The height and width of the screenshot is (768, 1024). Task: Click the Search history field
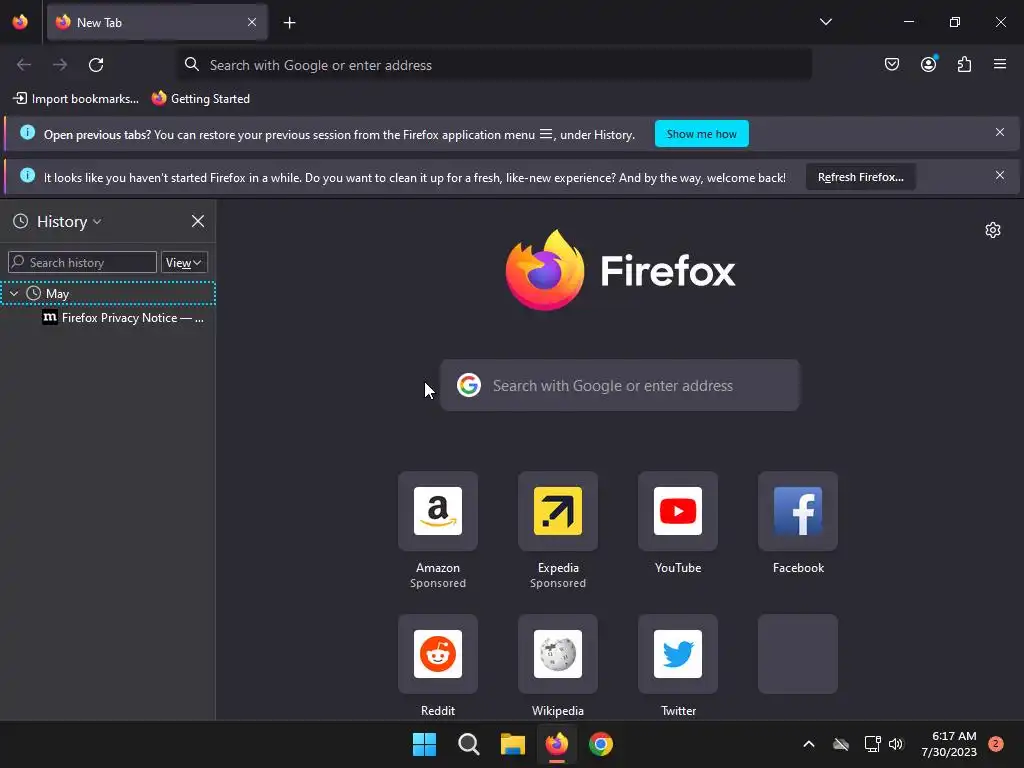click(x=82, y=263)
